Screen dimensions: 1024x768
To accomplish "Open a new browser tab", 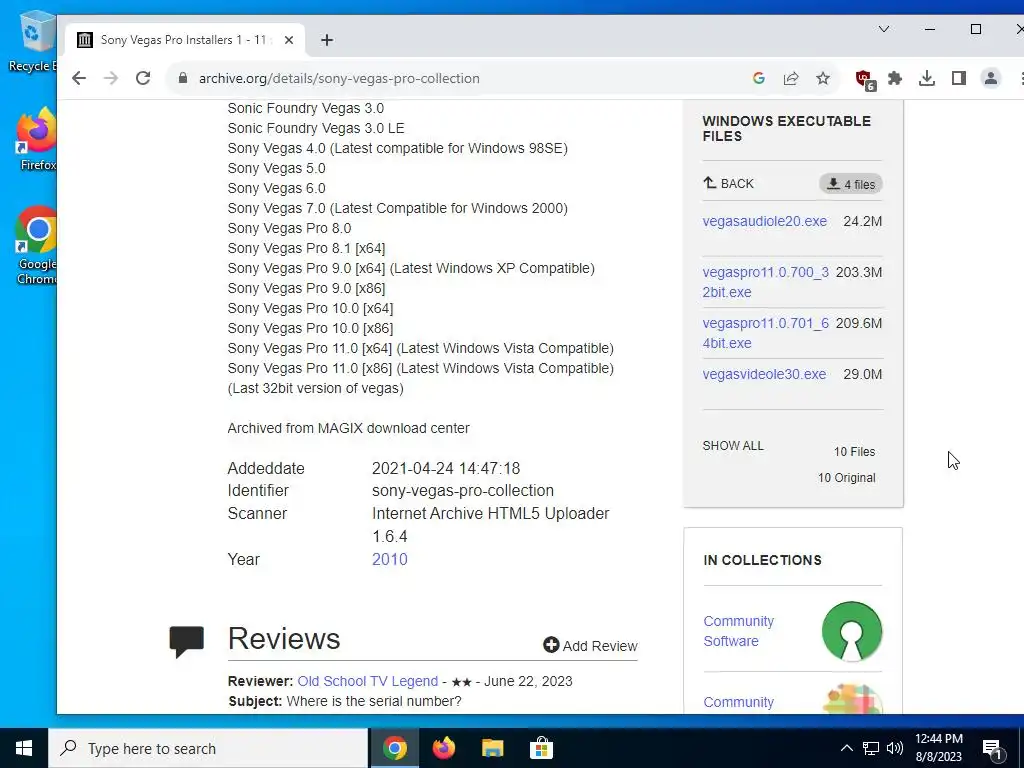I will click(327, 40).
